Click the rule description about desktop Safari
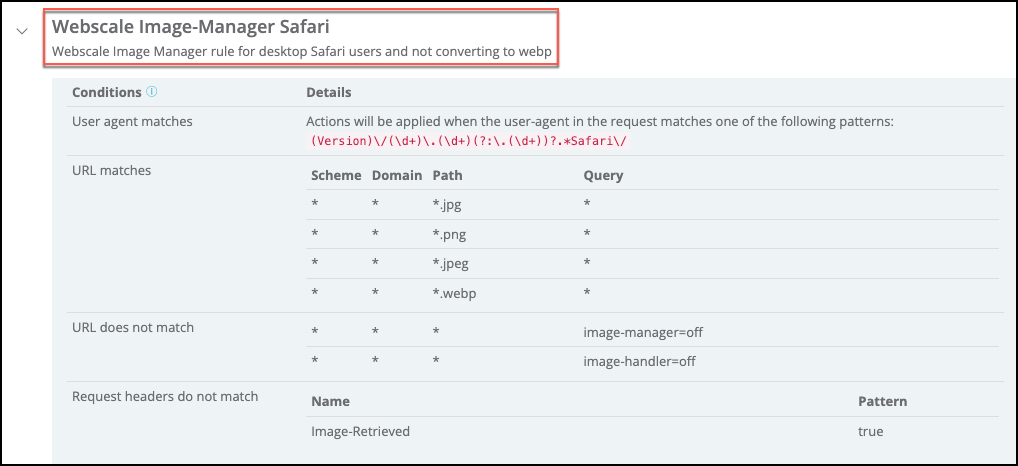 [301, 50]
